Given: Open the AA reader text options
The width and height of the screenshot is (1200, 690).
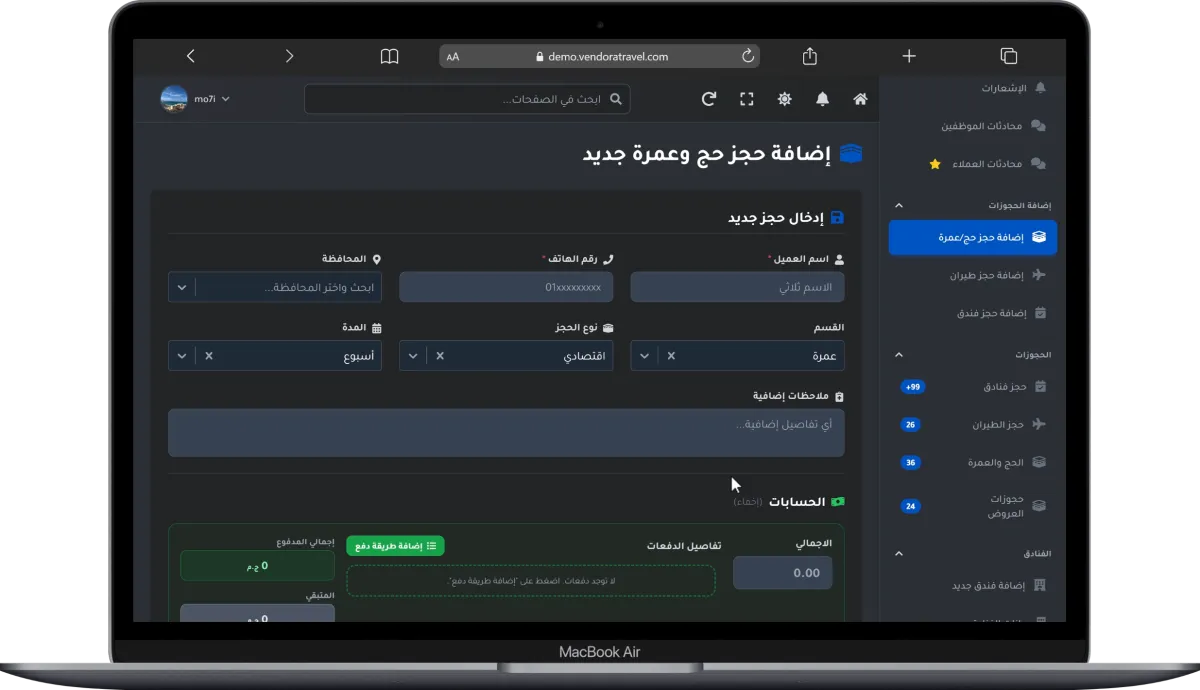Looking at the screenshot, I should [453, 57].
